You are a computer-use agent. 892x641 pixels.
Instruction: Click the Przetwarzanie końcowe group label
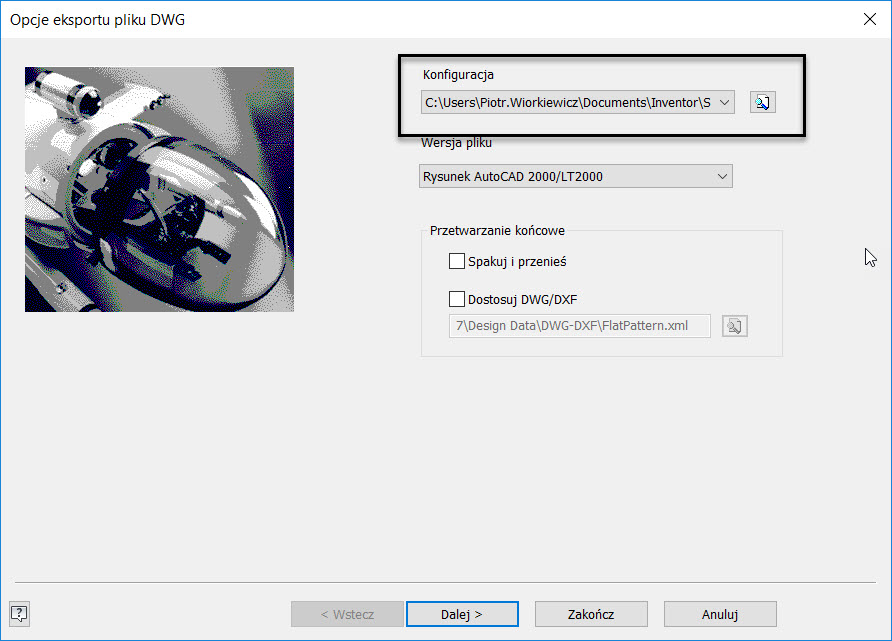coord(497,231)
